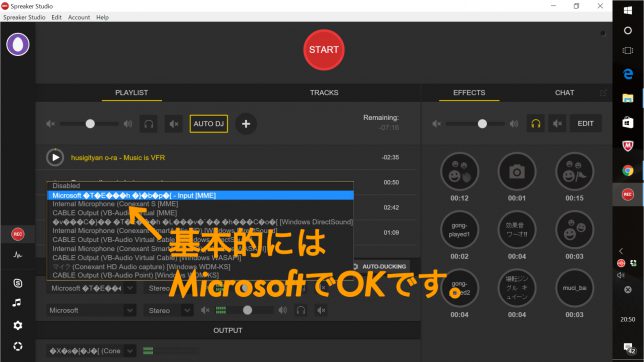Open the waveform stats icon in sidebar
The height and width of the screenshot is (362, 644).
coord(17,255)
